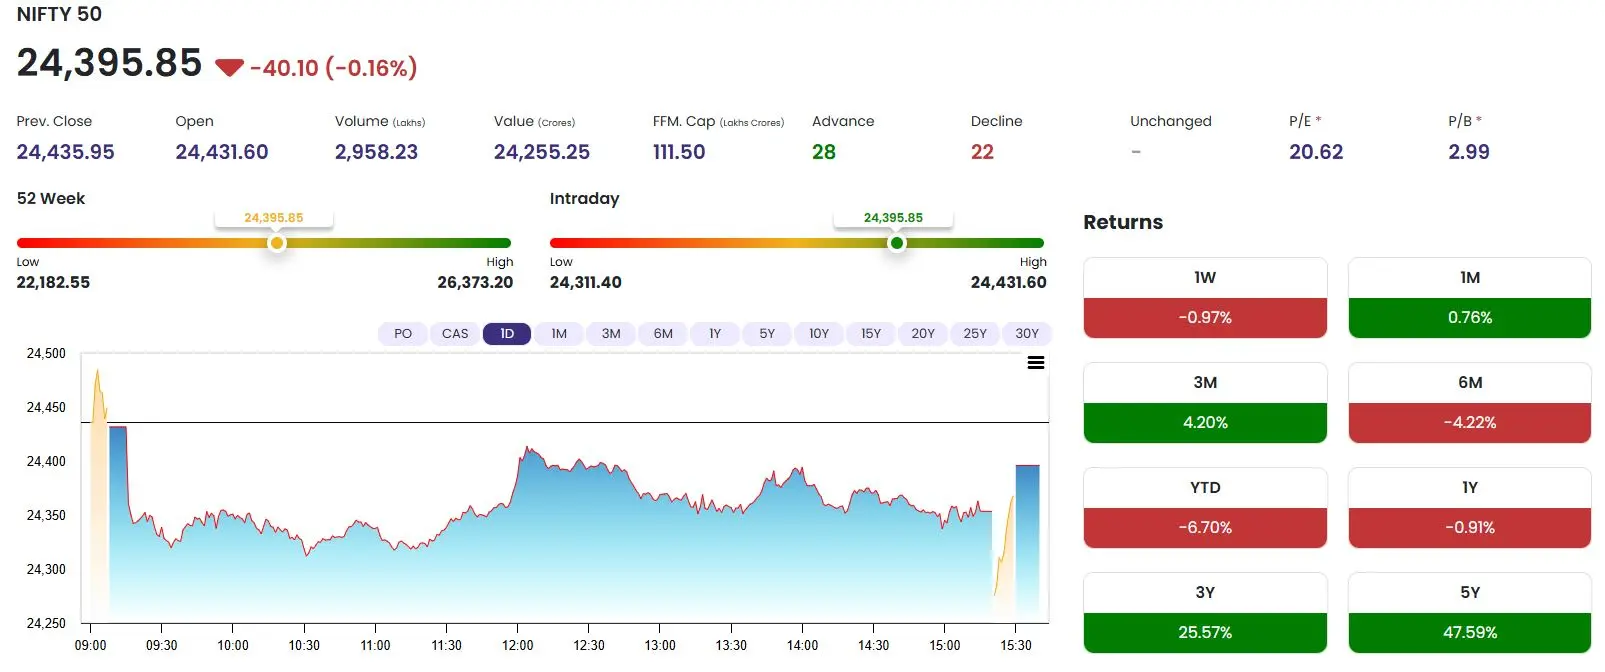Switch chart to 15Y range
The width and height of the screenshot is (1605, 672).
(871, 334)
